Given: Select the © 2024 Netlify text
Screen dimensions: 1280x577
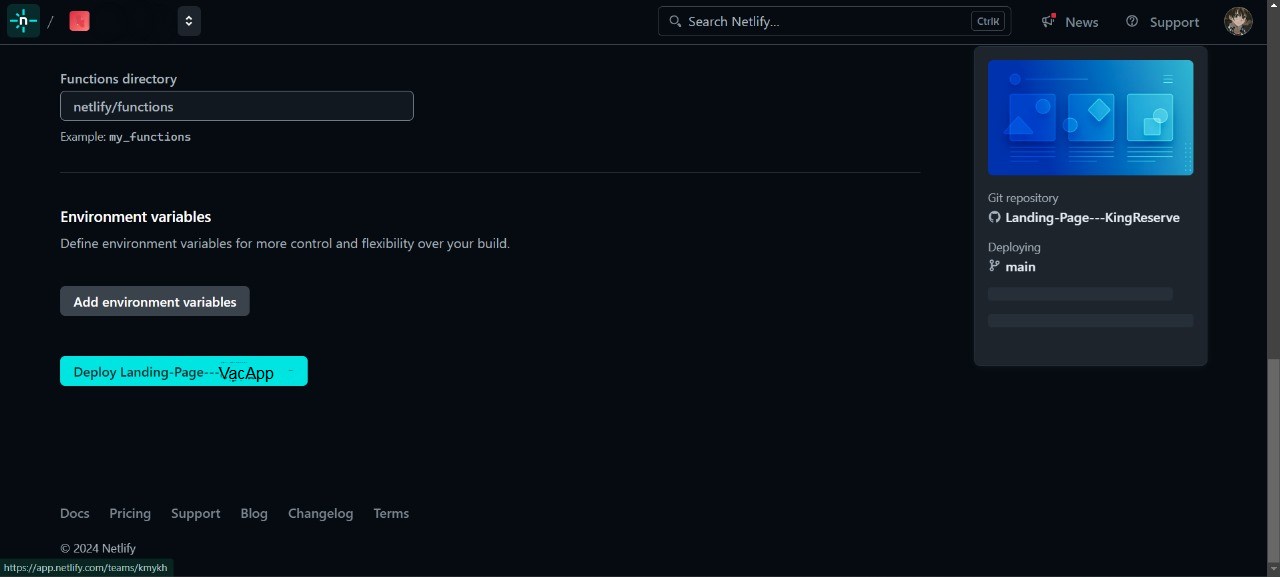Looking at the screenshot, I should pos(98,548).
